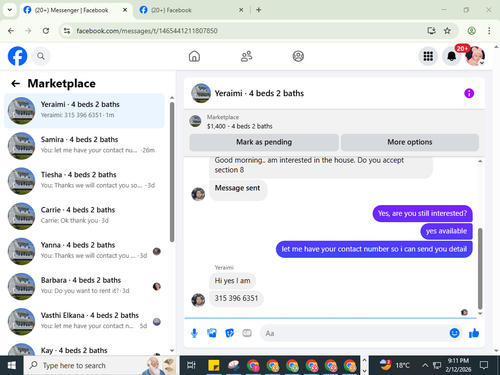
Task: Open Yanna 4 beds 2 baths chat
Action: (84, 251)
